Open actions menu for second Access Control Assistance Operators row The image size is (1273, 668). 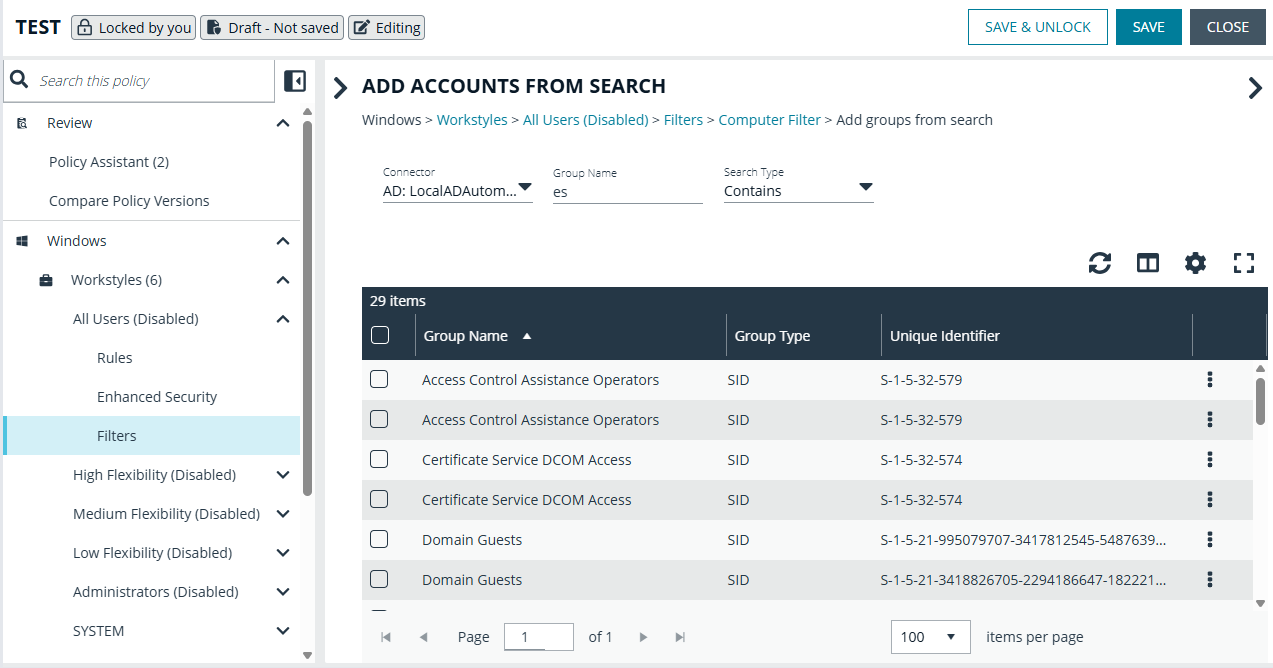[x=1210, y=419]
